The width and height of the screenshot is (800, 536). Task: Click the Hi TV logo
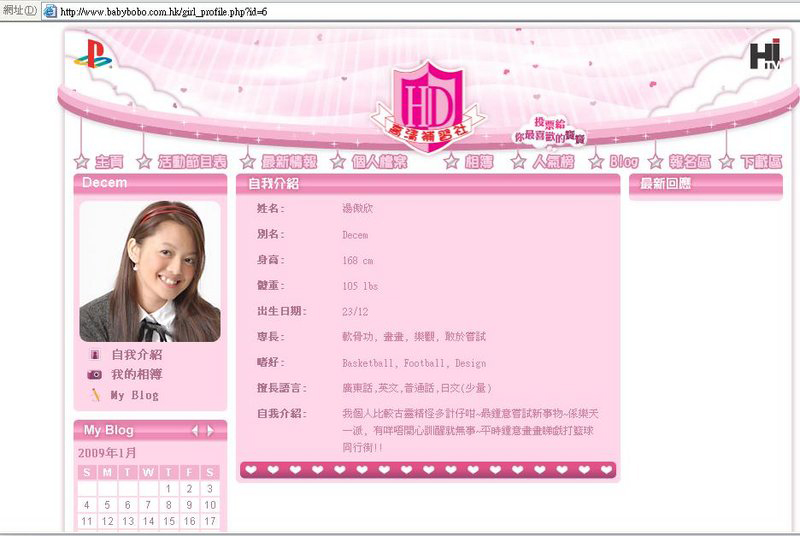click(765, 56)
